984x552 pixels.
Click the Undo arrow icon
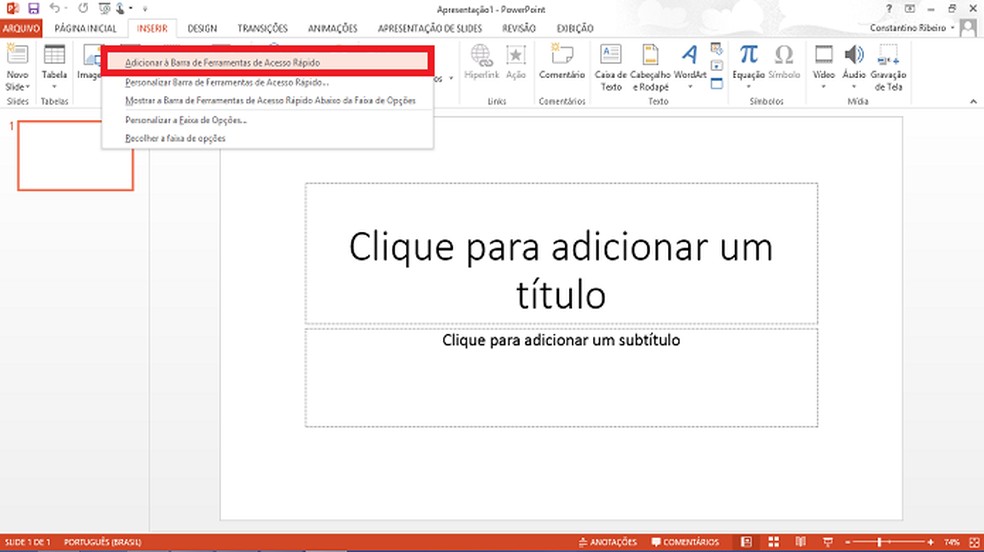tap(55, 9)
